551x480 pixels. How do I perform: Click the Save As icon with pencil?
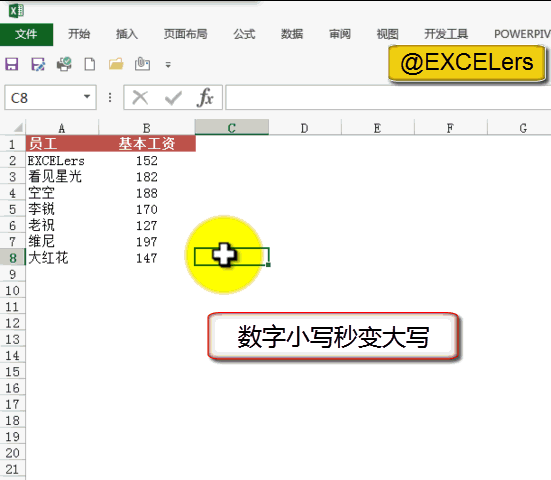click(38, 64)
